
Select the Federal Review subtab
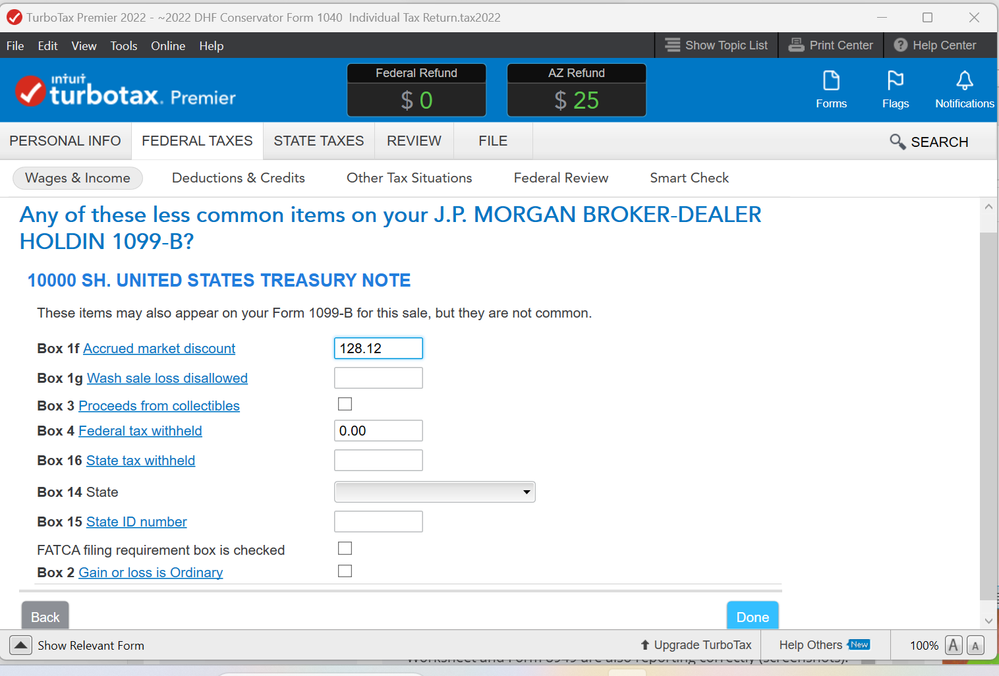(x=561, y=178)
